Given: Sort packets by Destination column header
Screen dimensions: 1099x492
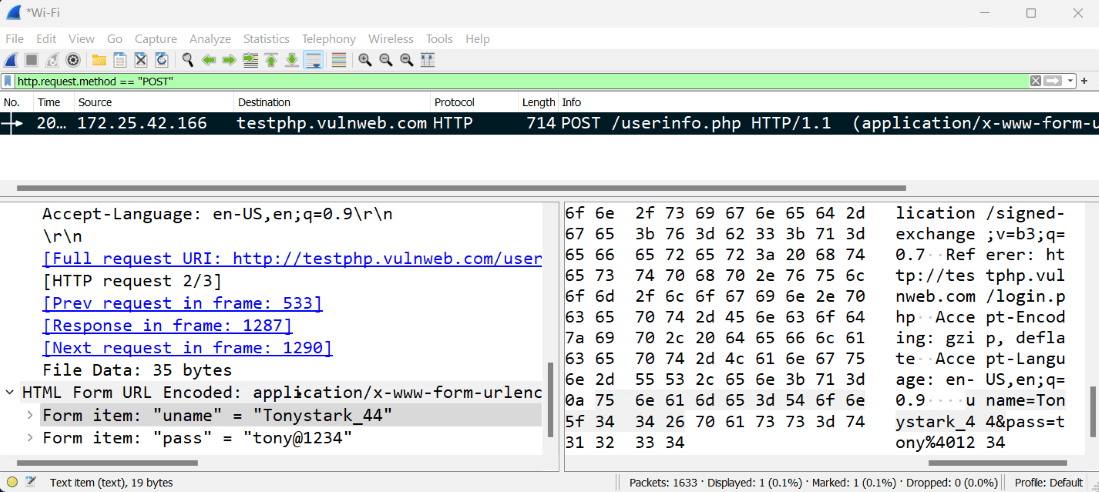Looking at the screenshot, I should (x=332, y=102).
